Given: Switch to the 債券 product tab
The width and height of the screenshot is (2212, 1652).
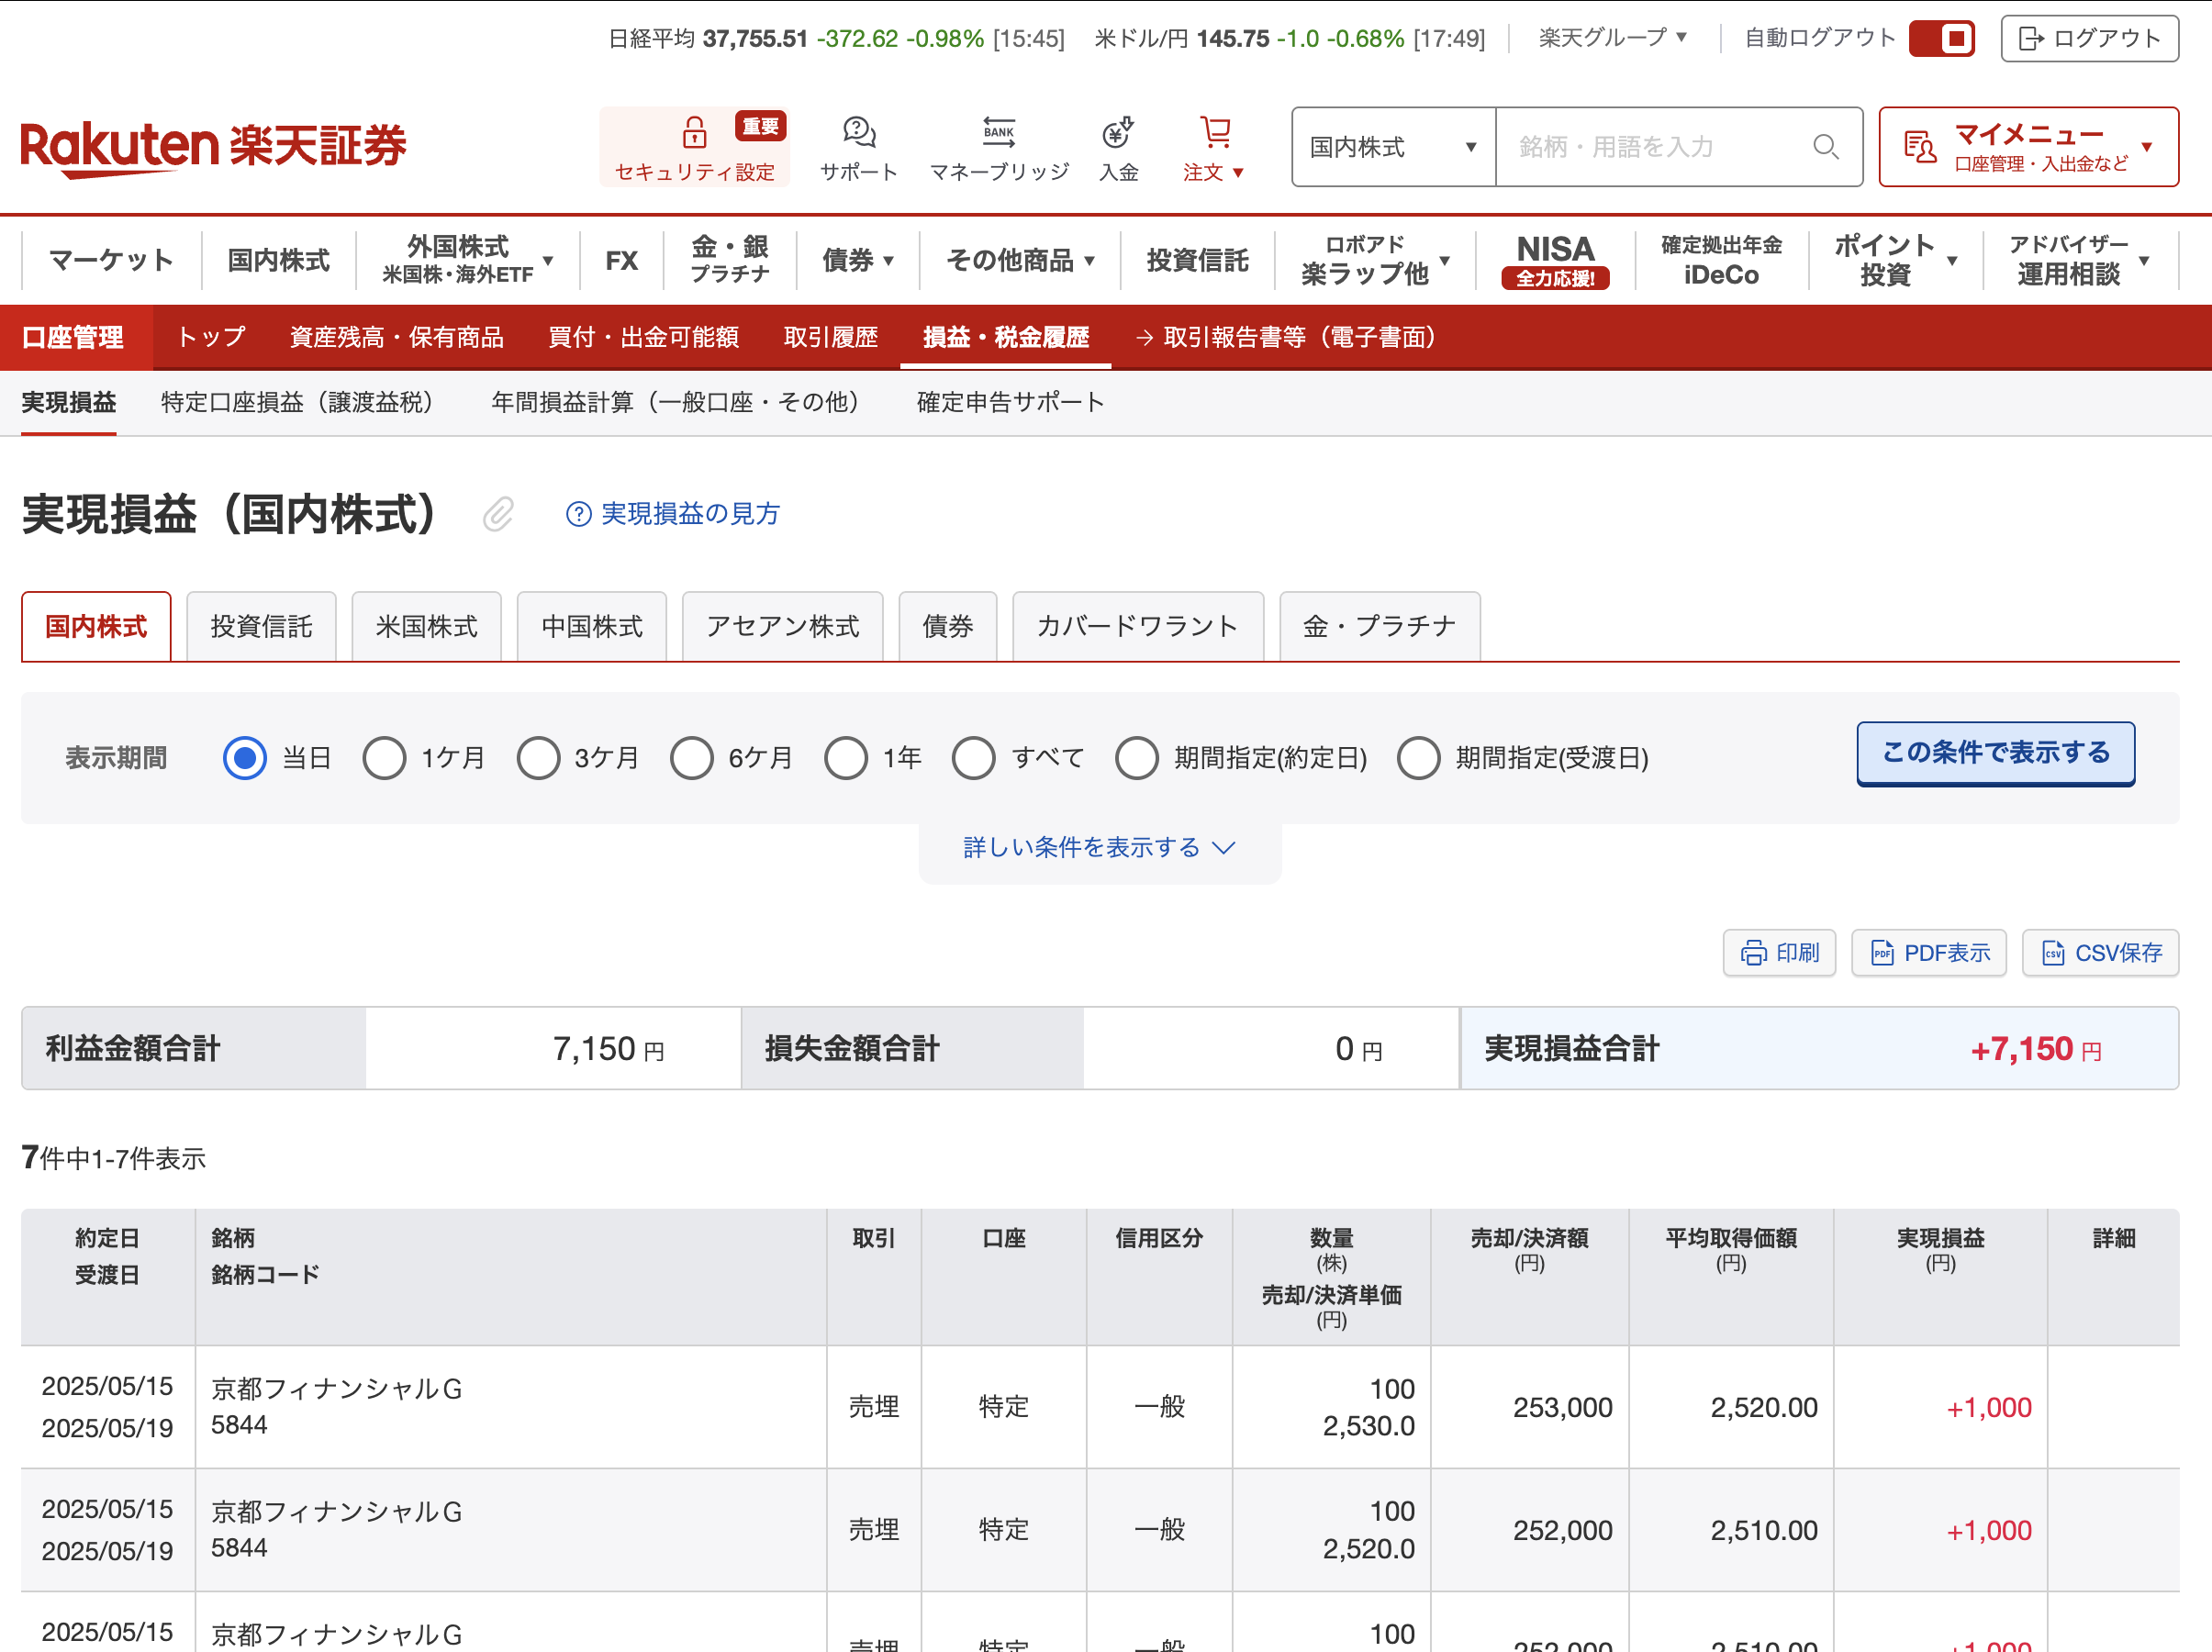Looking at the screenshot, I should coord(947,627).
